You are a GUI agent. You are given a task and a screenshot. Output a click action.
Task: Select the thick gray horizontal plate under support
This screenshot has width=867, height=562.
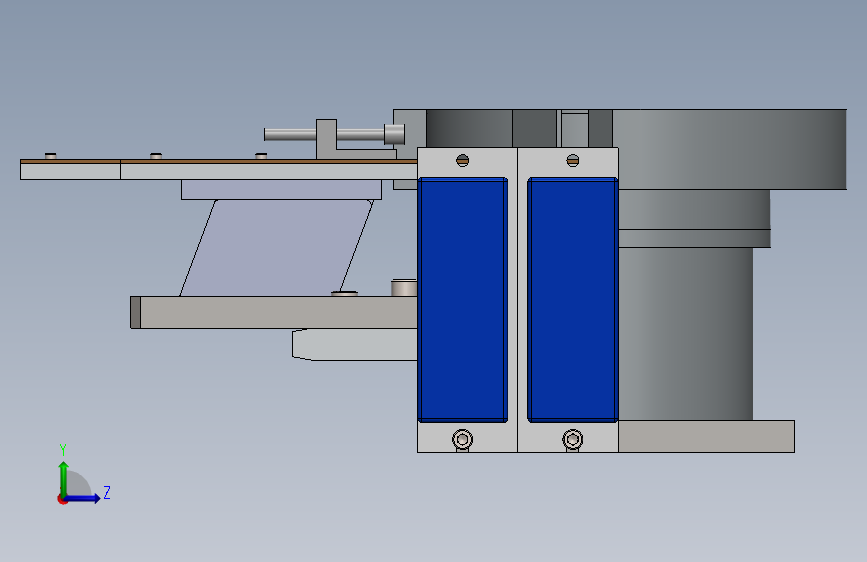(274, 313)
